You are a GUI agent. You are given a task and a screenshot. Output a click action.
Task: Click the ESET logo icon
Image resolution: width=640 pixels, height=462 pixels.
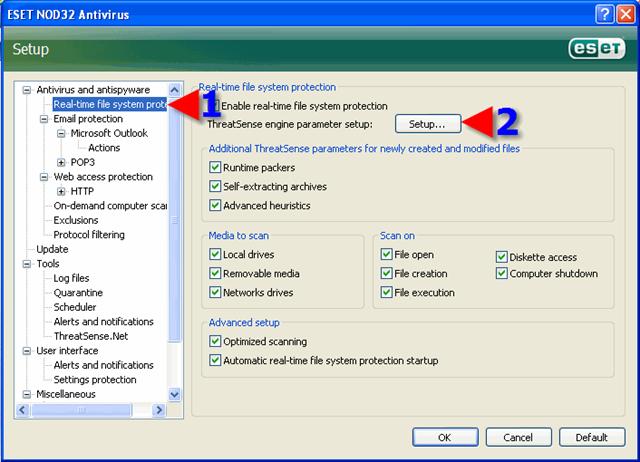coord(596,50)
